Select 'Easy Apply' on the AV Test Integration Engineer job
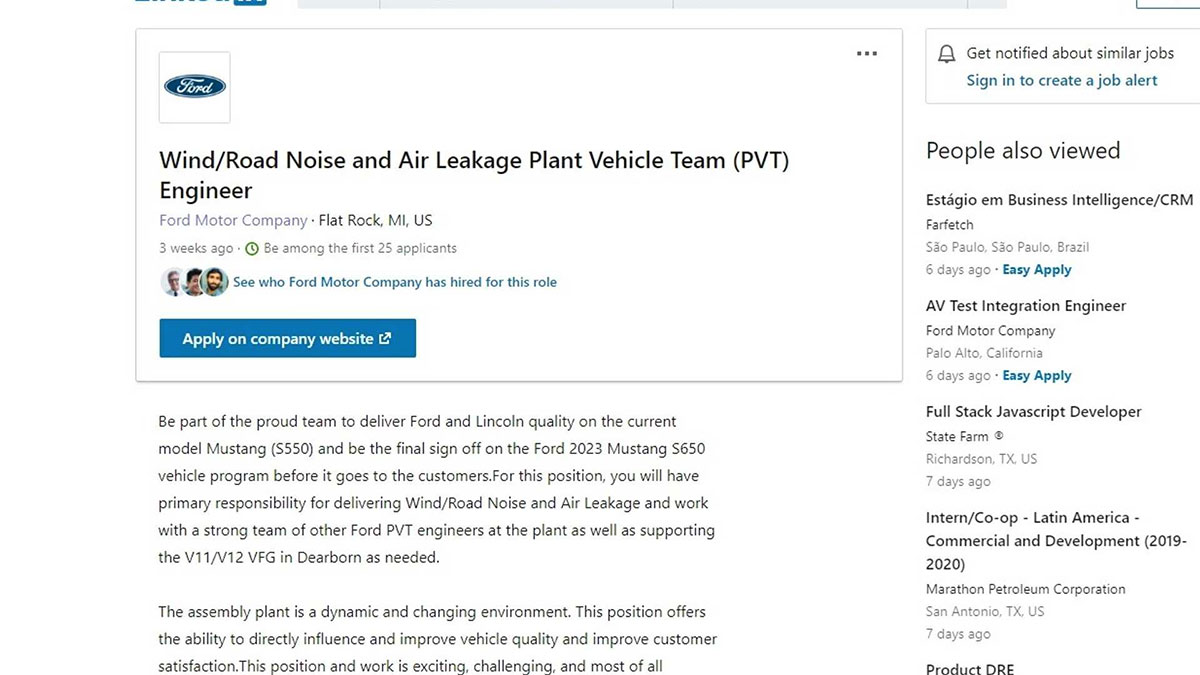Image resolution: width=1200 pixels, height=675 pixels. (1037, 375)
